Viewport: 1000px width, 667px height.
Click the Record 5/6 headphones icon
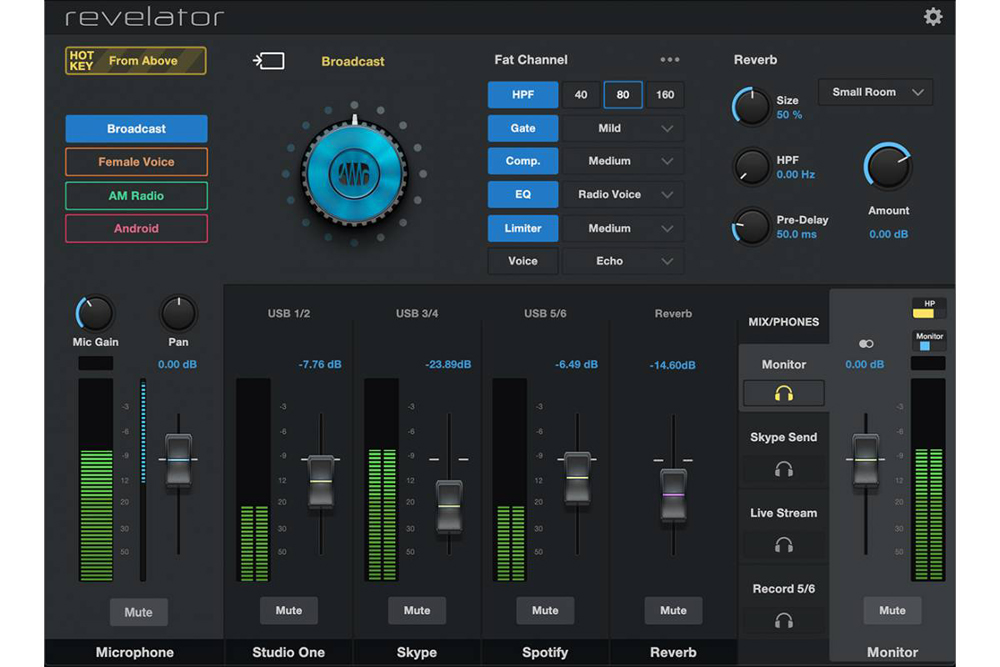coord(783,621)
